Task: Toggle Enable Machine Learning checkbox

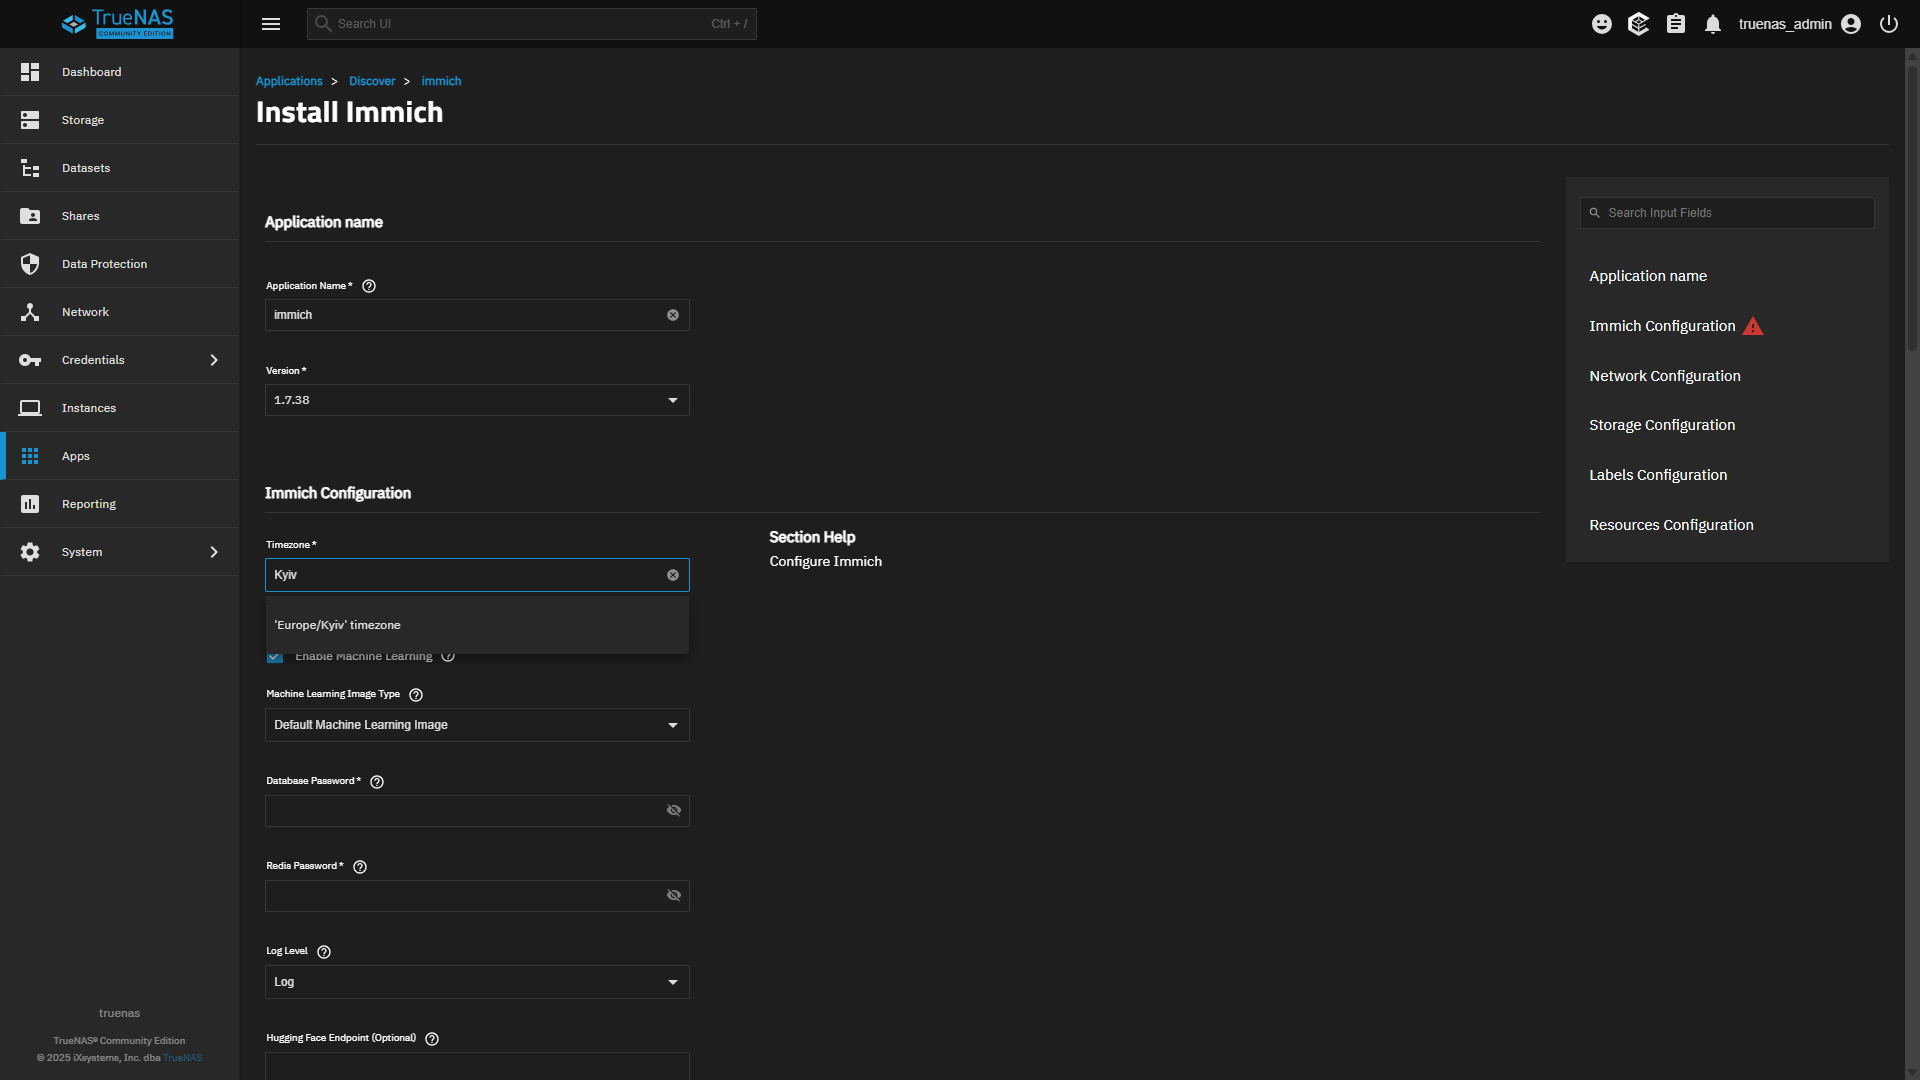Action: (275, 657)
